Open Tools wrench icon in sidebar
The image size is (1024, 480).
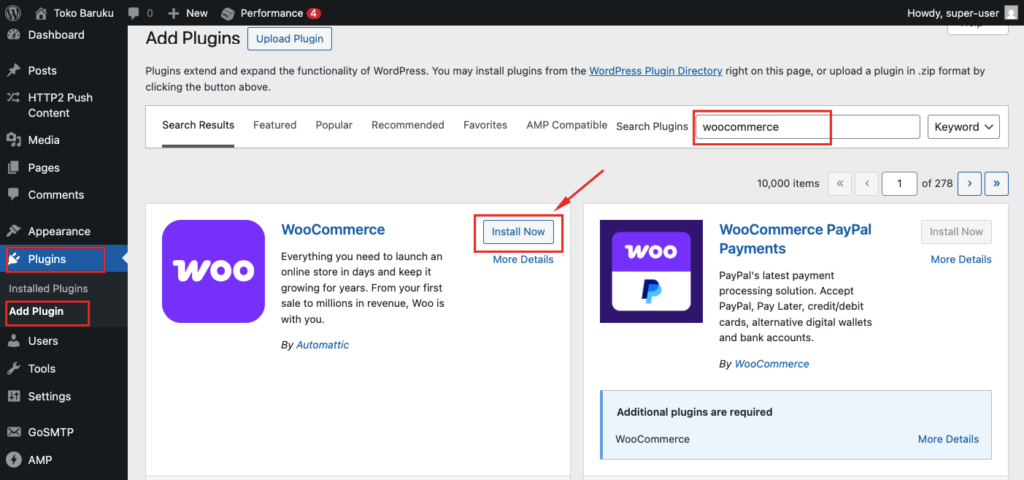pos(13,368)
